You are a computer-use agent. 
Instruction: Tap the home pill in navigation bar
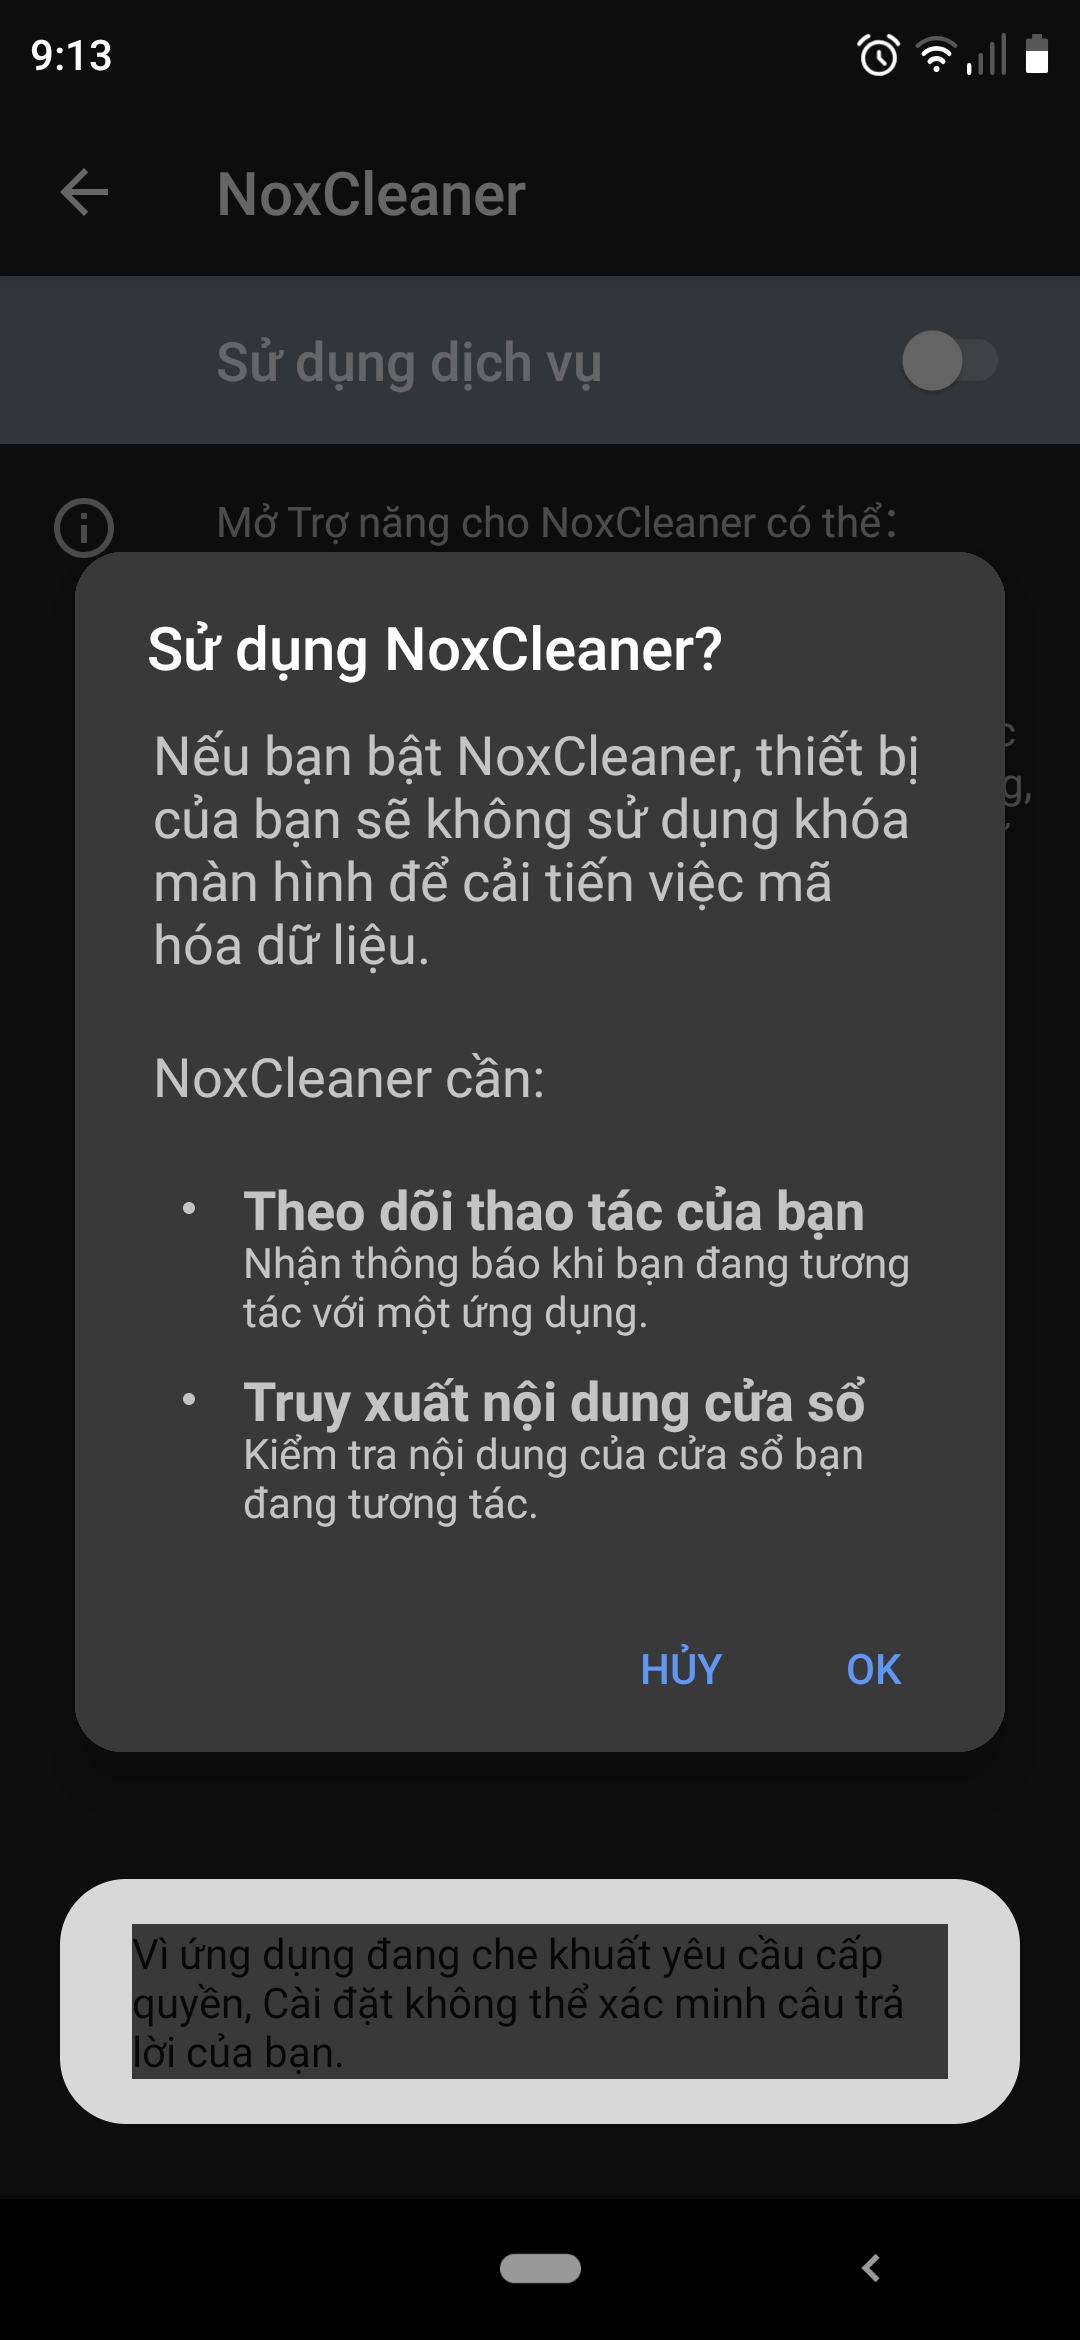[x=540, y=2268]
